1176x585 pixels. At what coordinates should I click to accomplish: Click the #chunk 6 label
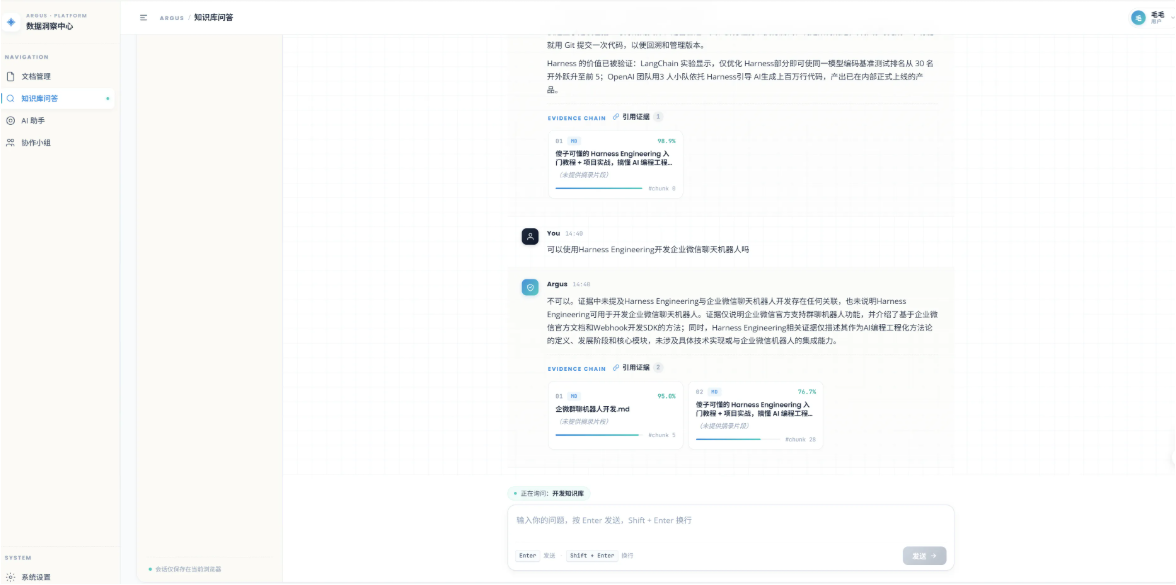point(662,188)
